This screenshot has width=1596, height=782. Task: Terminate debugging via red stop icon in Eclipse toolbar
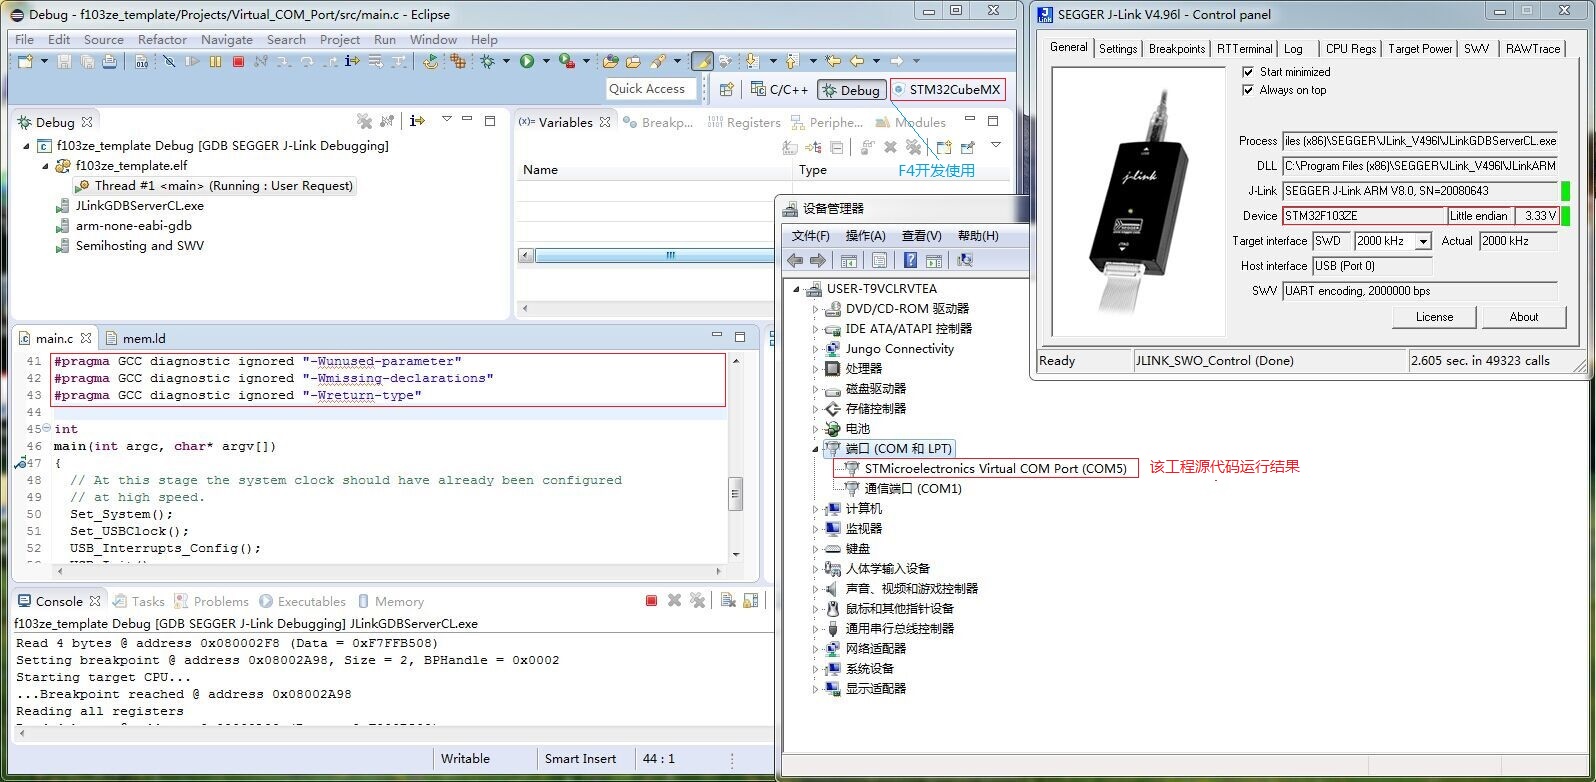238,62
